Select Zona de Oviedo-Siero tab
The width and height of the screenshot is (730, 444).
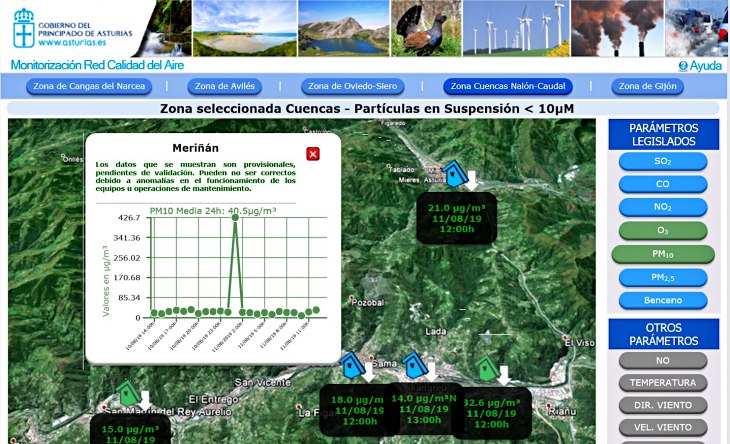click(352, 86)
